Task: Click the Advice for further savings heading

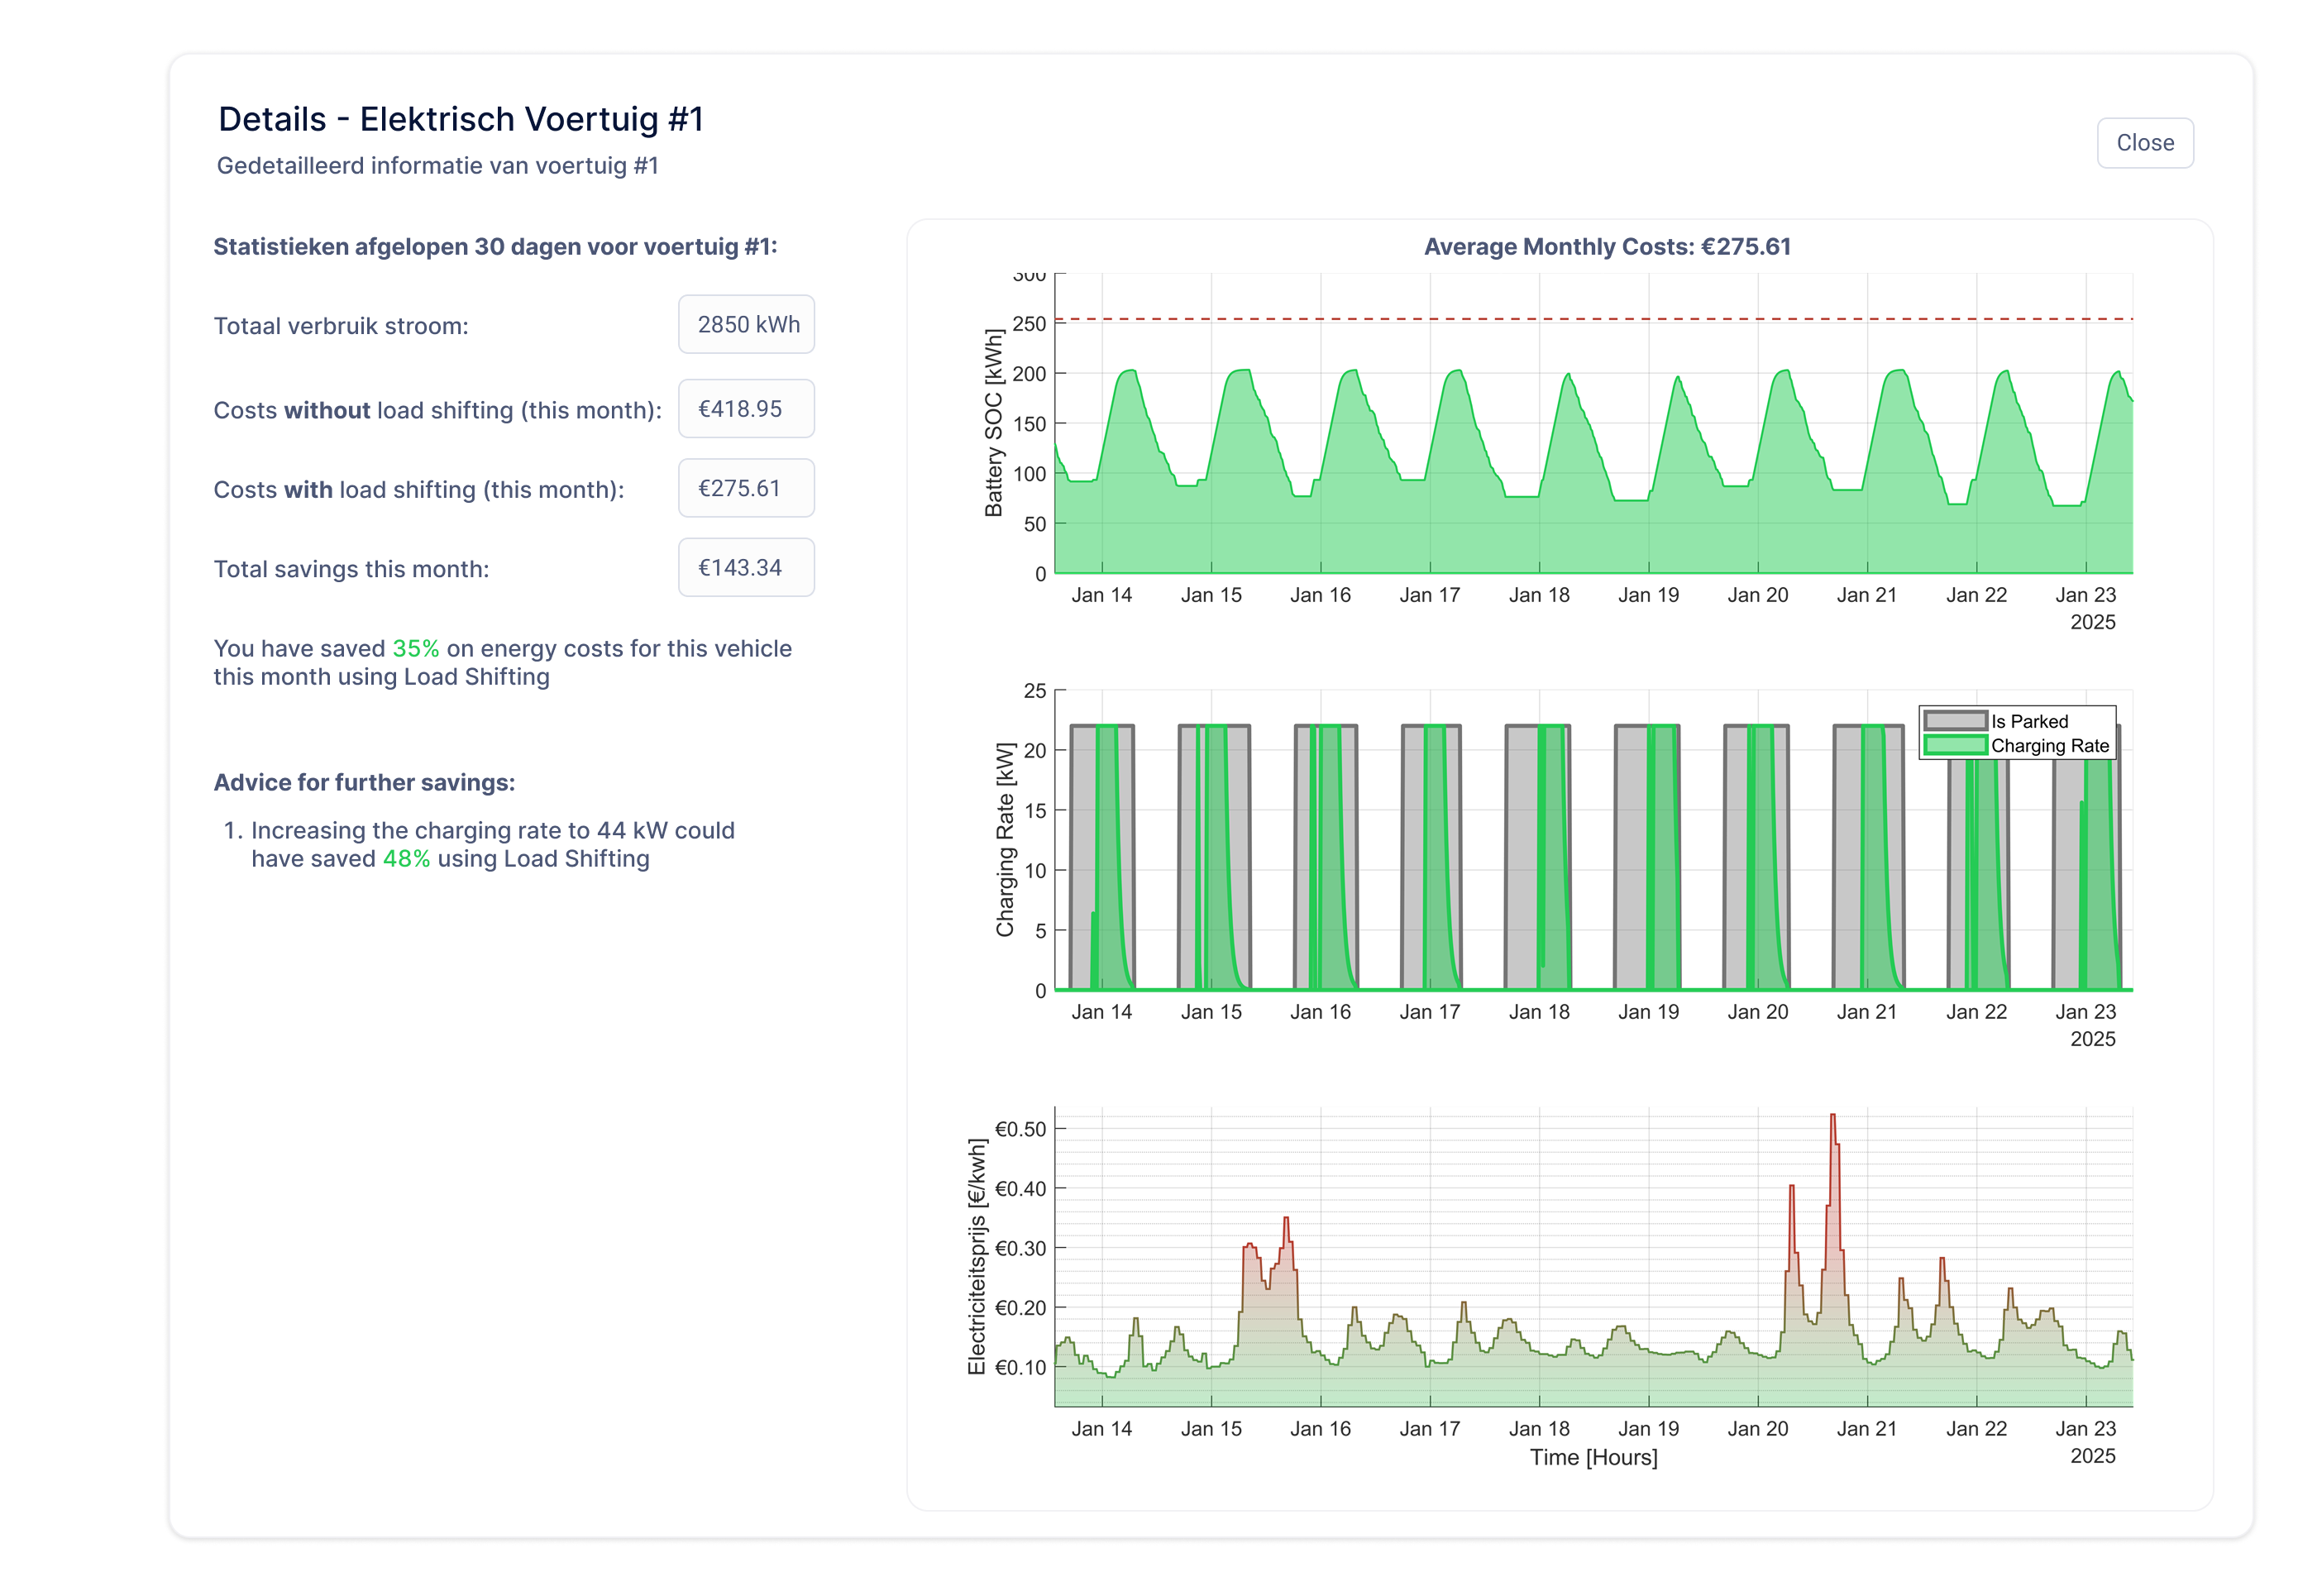Action: tap(364, 783)
